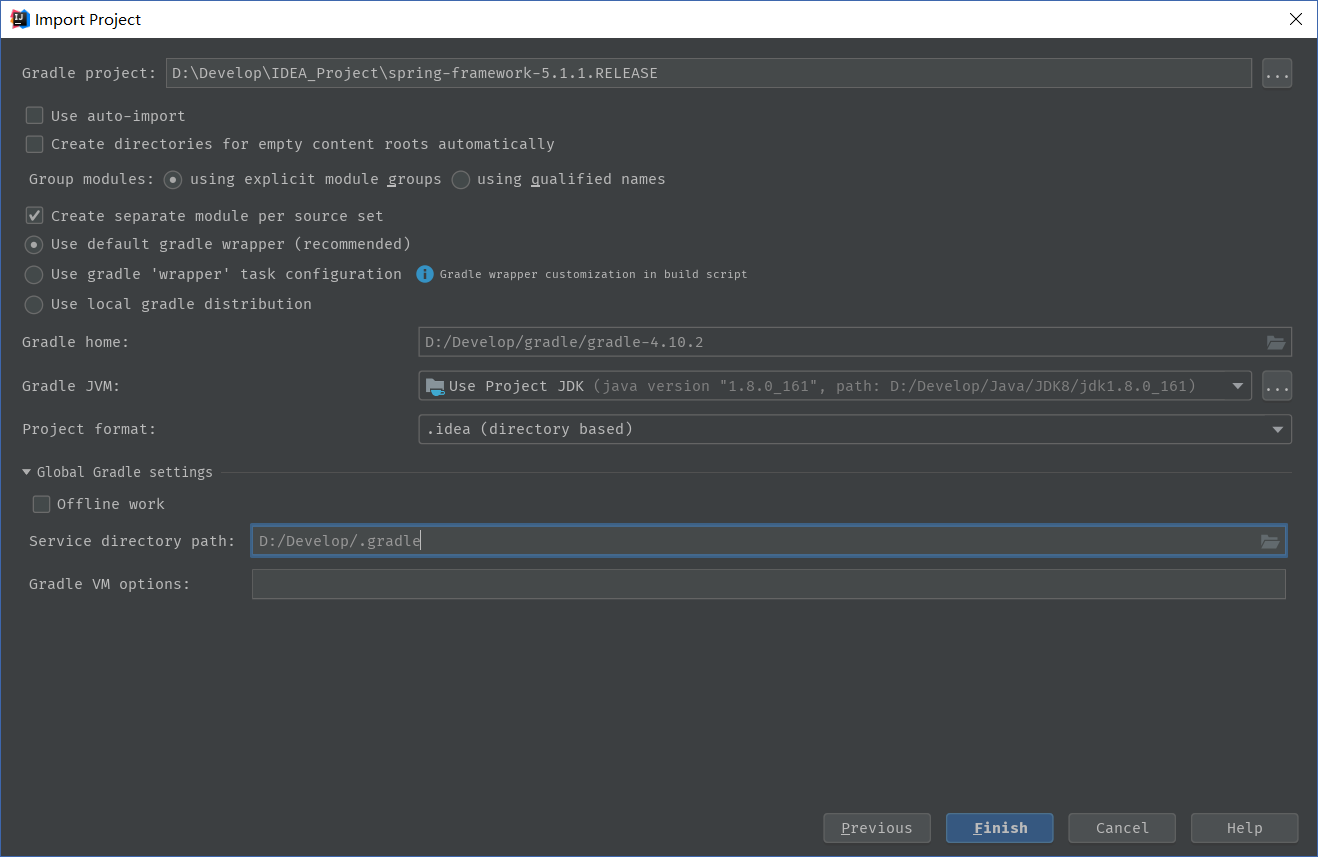Screen dimensions: 1318x857
Task: Toggle Create directories for empty content roots
Action: pyautogui.click(x=35, y=144)
